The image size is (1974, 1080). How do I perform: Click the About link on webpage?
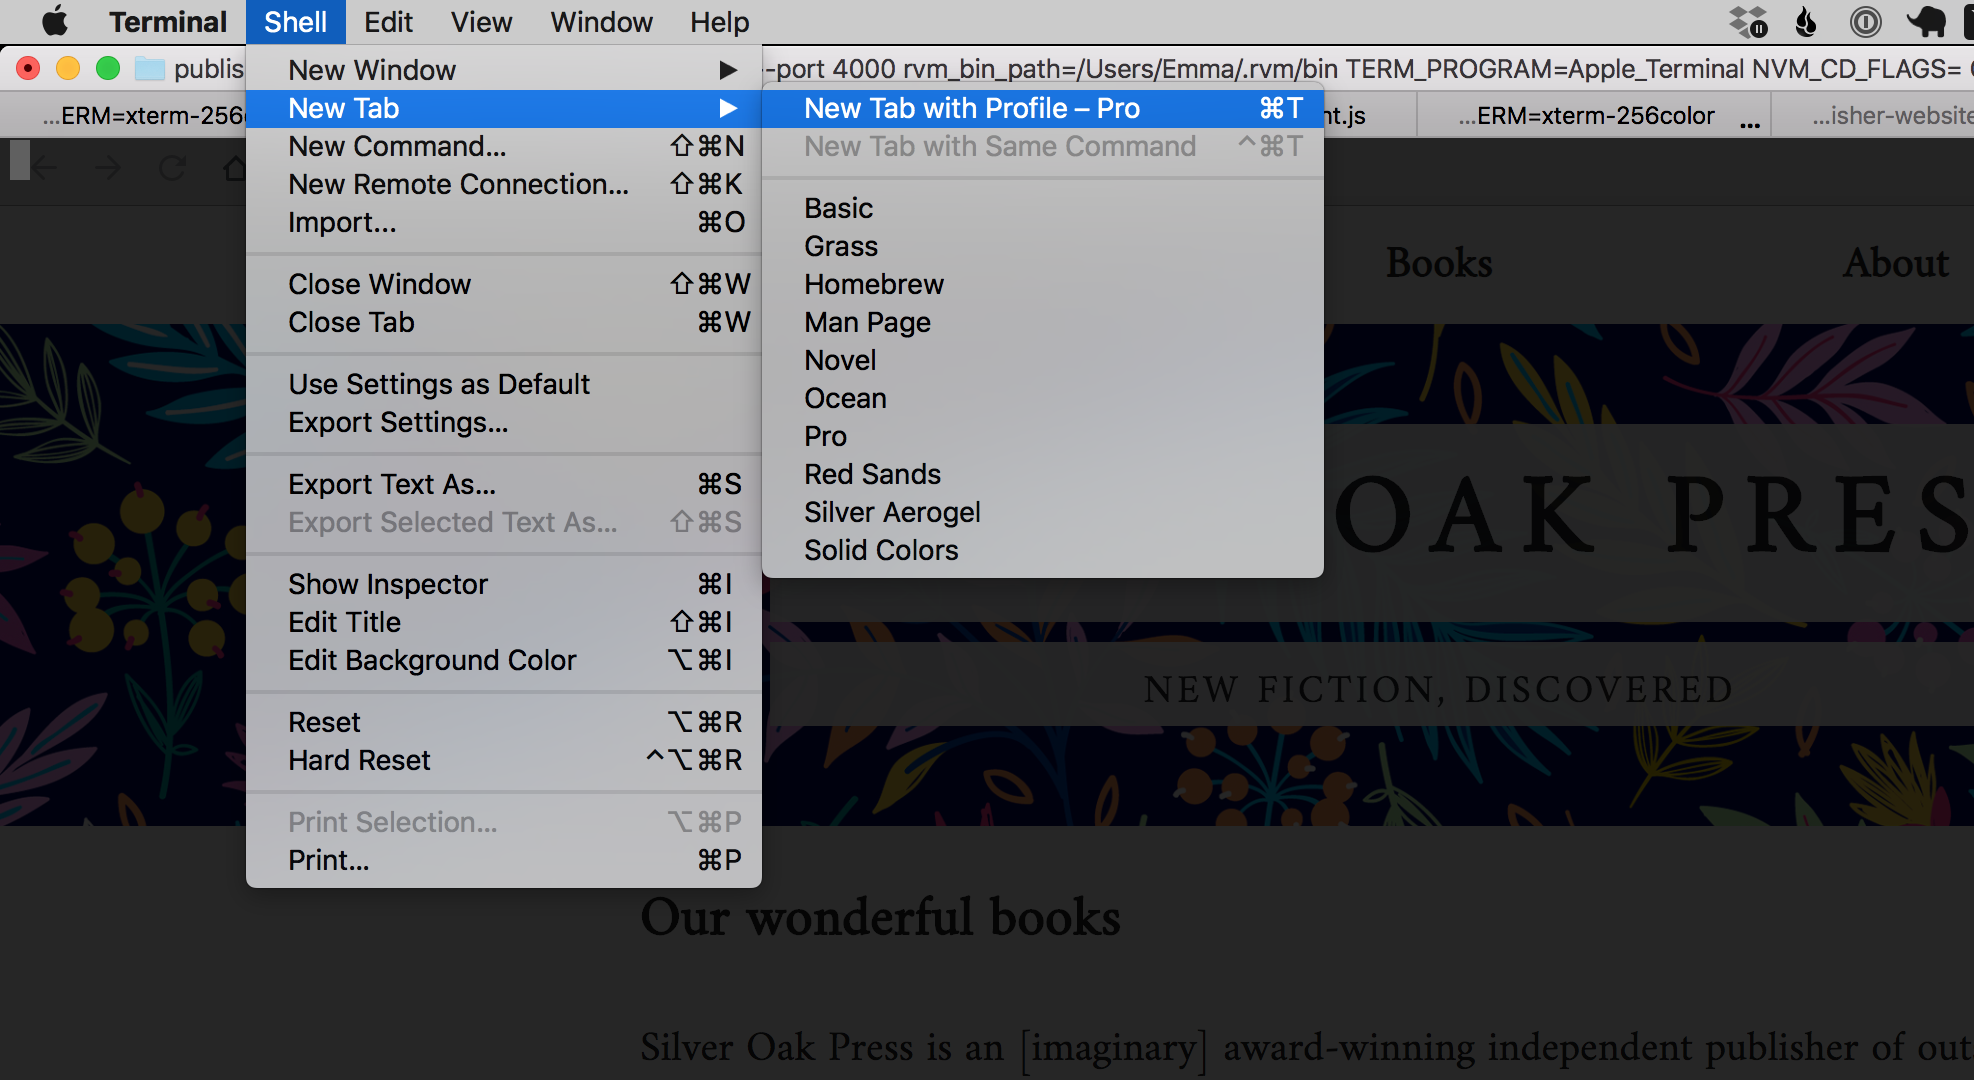[1895, 263]
